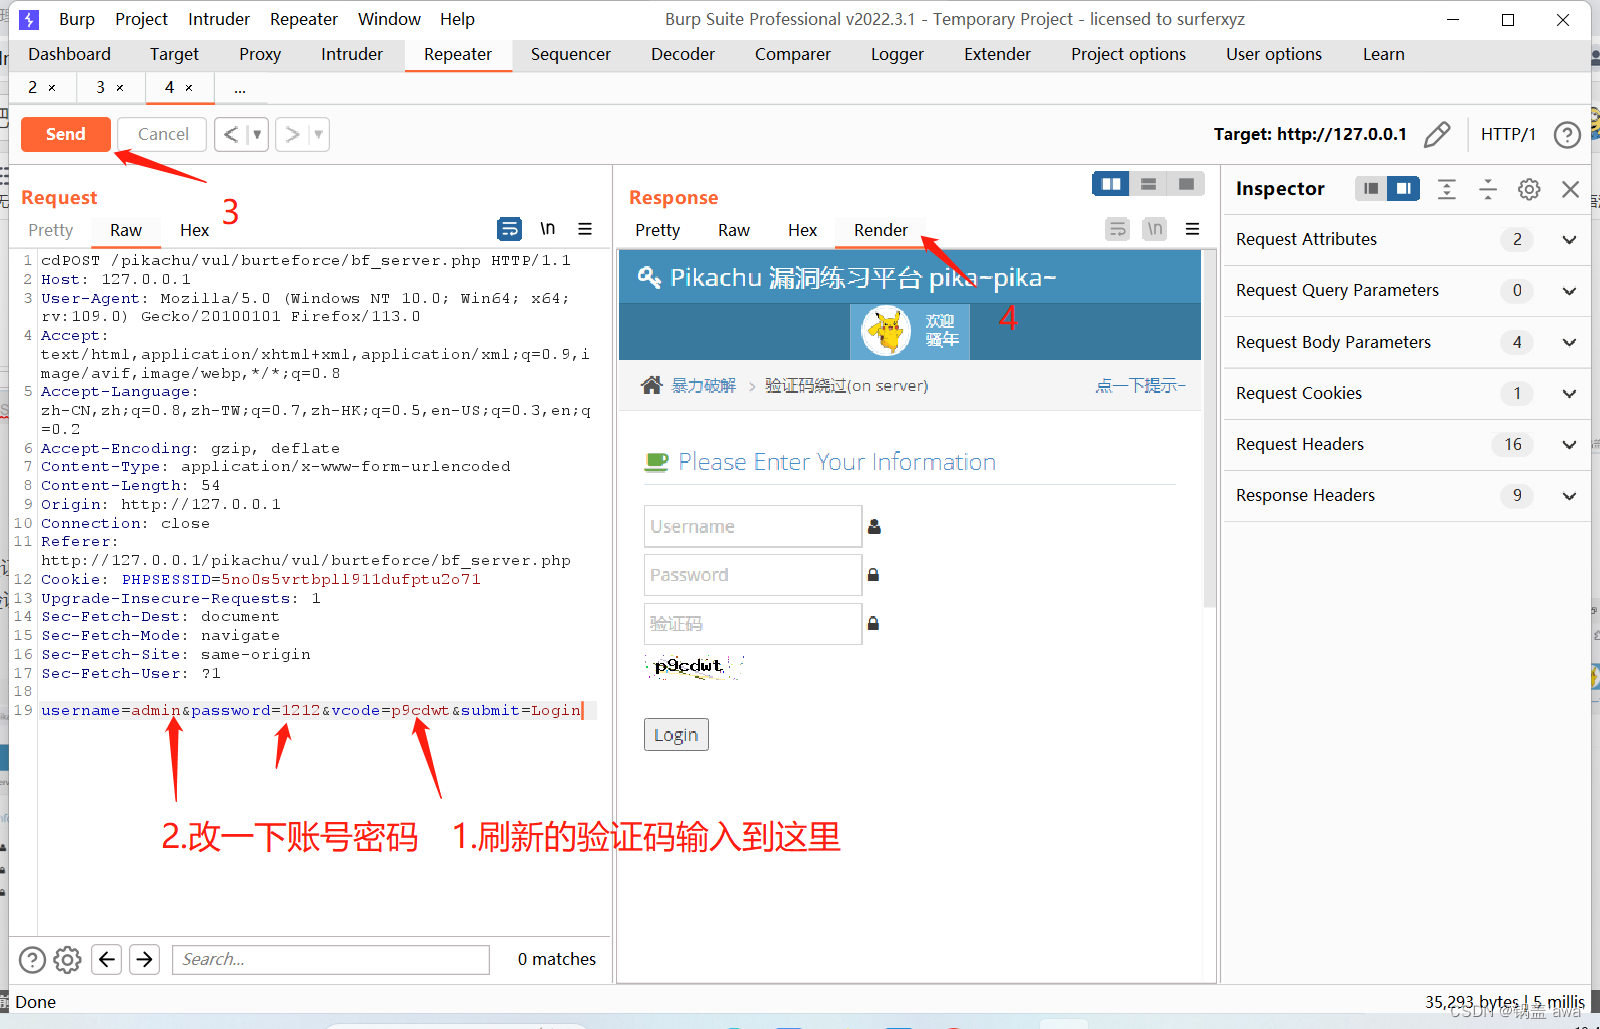Click the captcha image p9cdwt
Screen dimensions: 1600x1029
(694, 666)
